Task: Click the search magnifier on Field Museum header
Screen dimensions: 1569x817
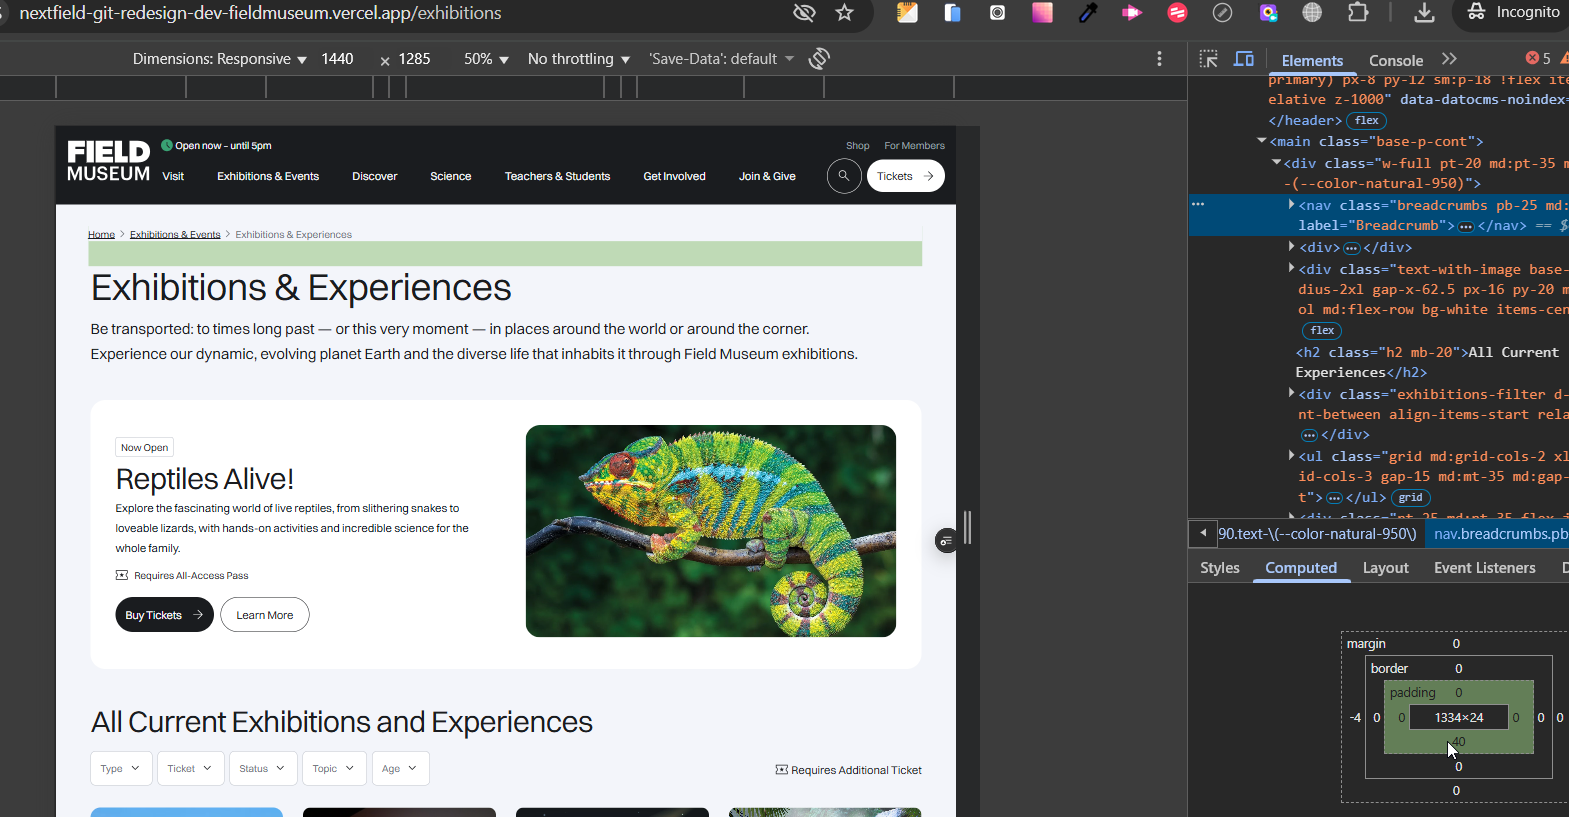Action: point(844,176)
